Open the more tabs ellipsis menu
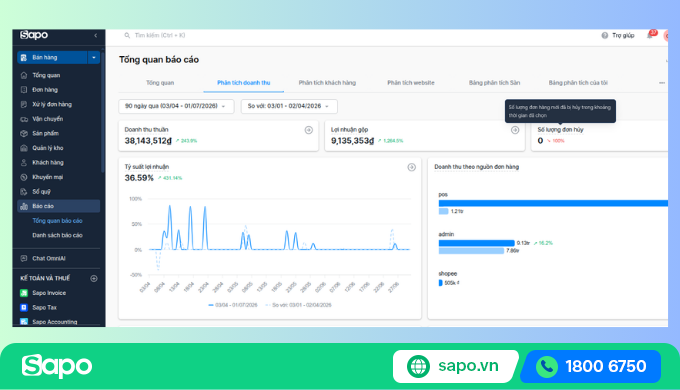The width and height of the screenshot is (680, 390). [662, 83]
